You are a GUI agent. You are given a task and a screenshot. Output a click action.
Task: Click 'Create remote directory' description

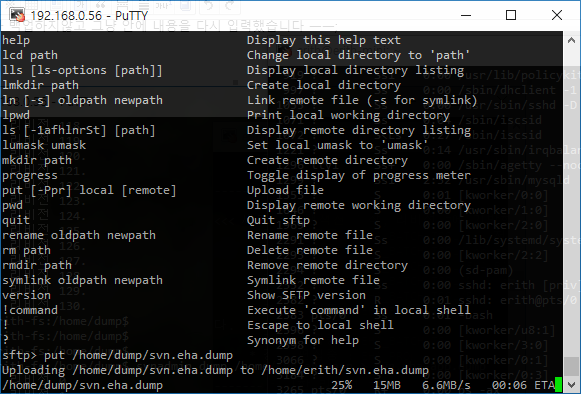327,160
